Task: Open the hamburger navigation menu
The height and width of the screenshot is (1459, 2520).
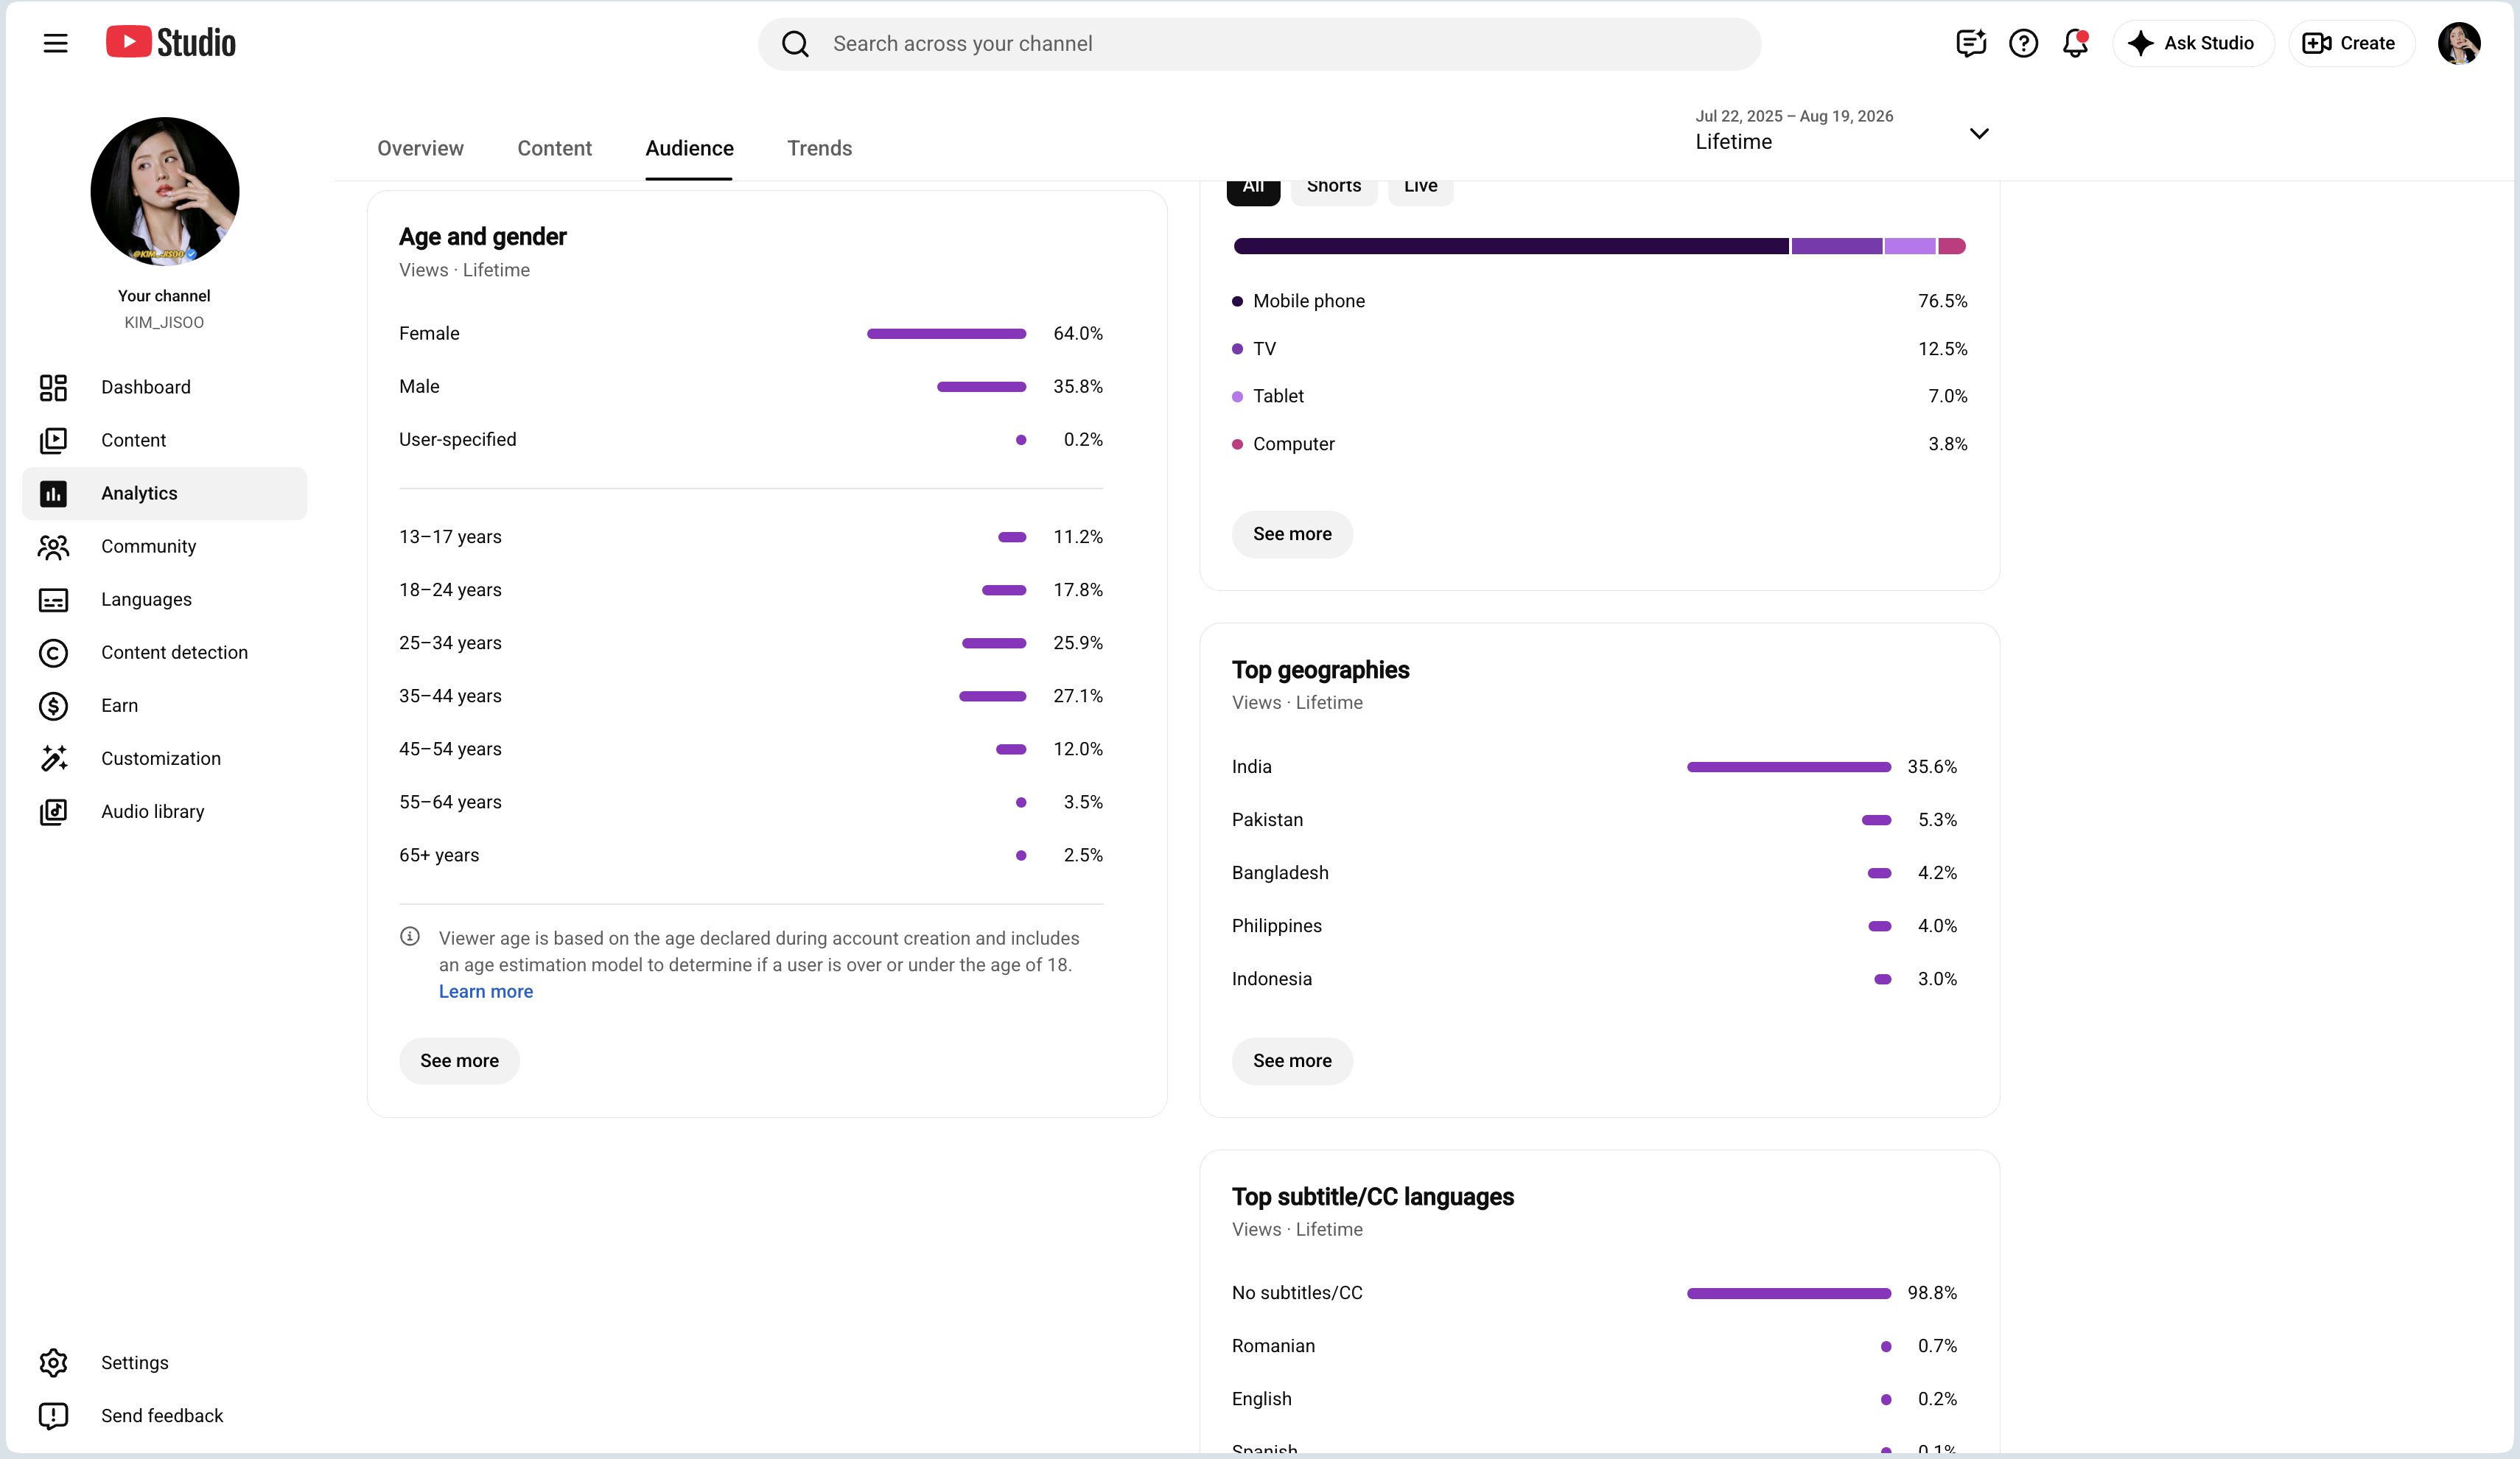Action: point(55,43)
